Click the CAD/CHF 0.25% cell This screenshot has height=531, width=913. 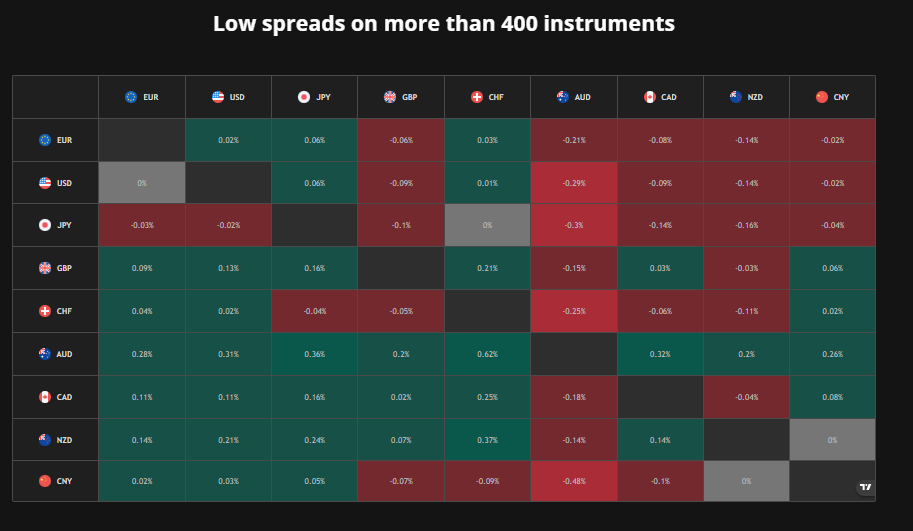[x=487, y=397]
